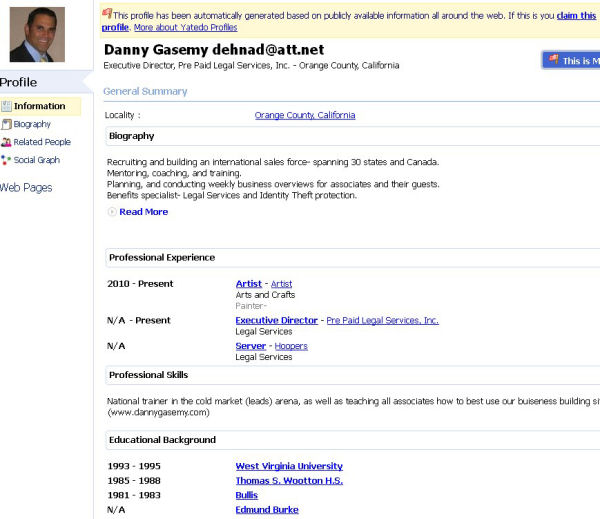Screen dimensions: 600x519
Task: Click the General Summary heading
Action: tap(145, 91)
